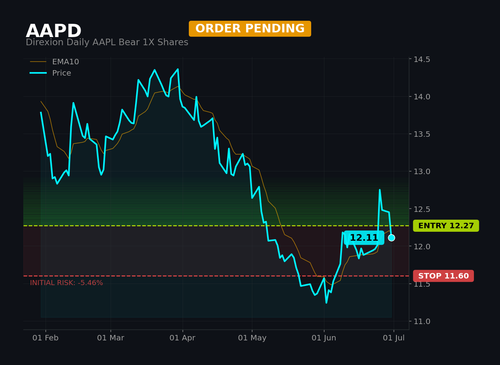Select the AAPD ticker title

(x=54, y=31)
